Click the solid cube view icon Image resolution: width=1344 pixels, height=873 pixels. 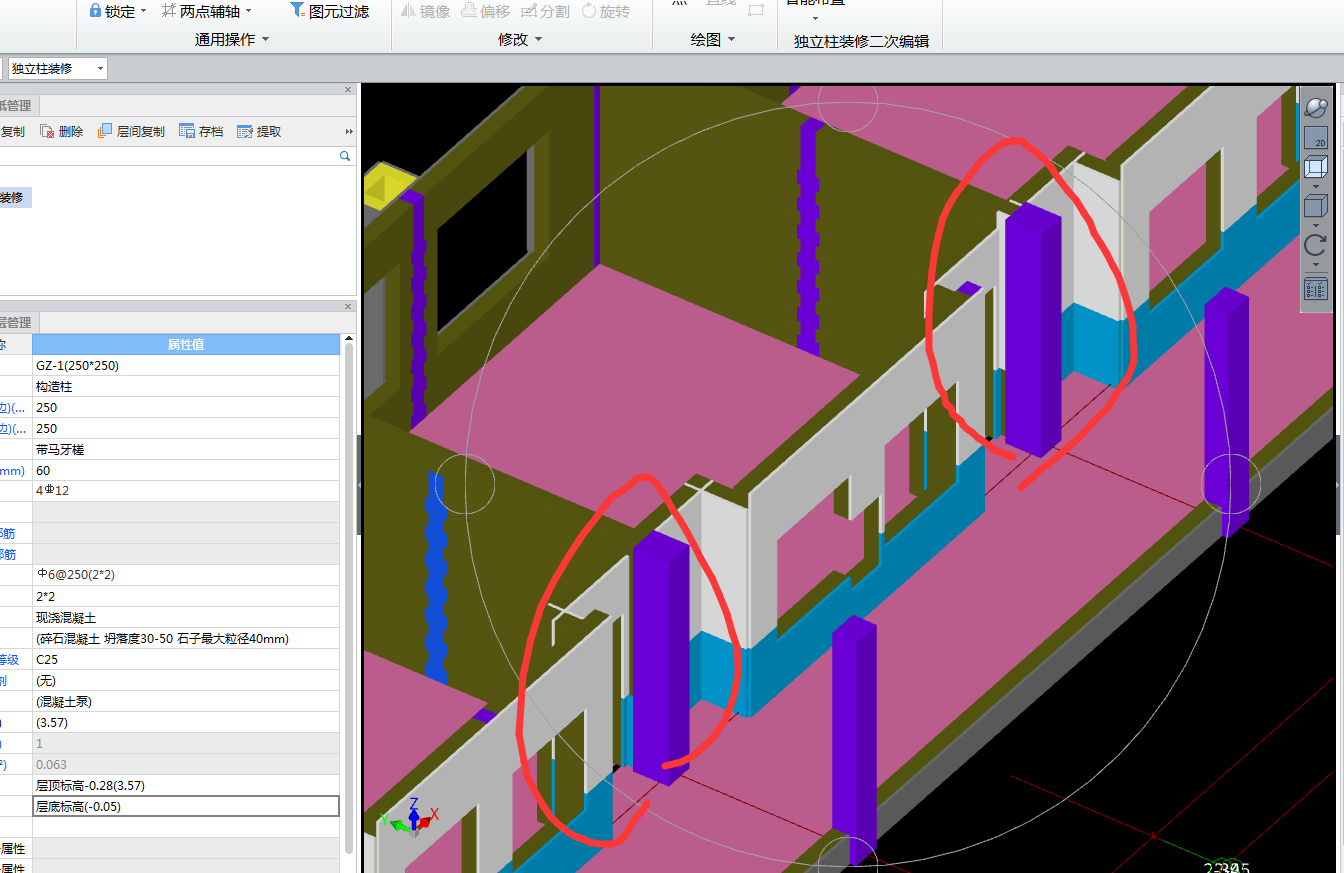pyautogui.click(x=1316, y=207)
